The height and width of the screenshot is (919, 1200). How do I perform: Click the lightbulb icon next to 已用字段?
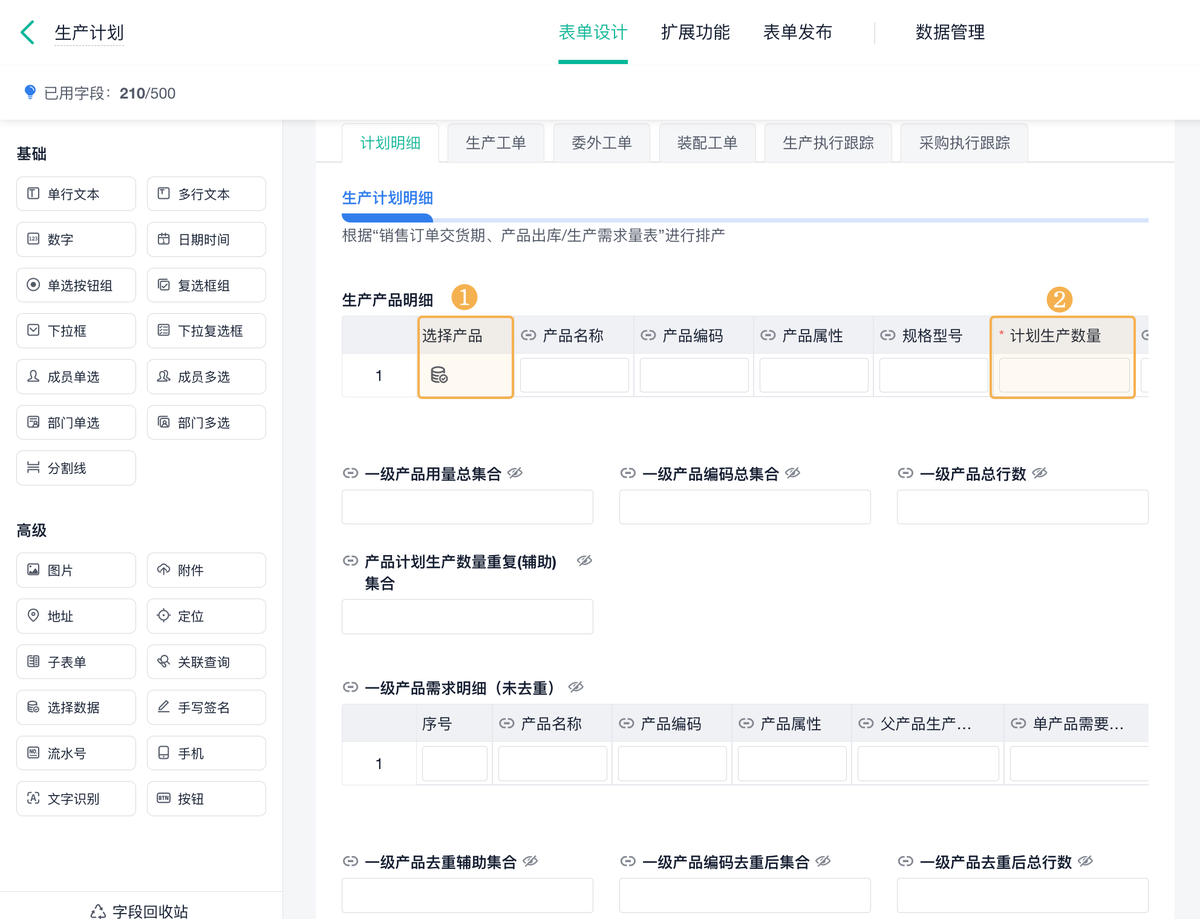point(29,92)
